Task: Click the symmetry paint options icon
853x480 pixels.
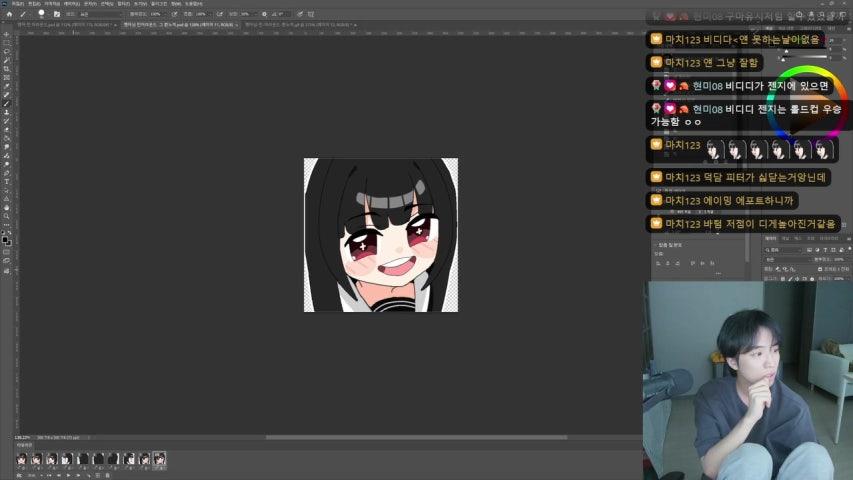Action: click(x=311, y=14)
